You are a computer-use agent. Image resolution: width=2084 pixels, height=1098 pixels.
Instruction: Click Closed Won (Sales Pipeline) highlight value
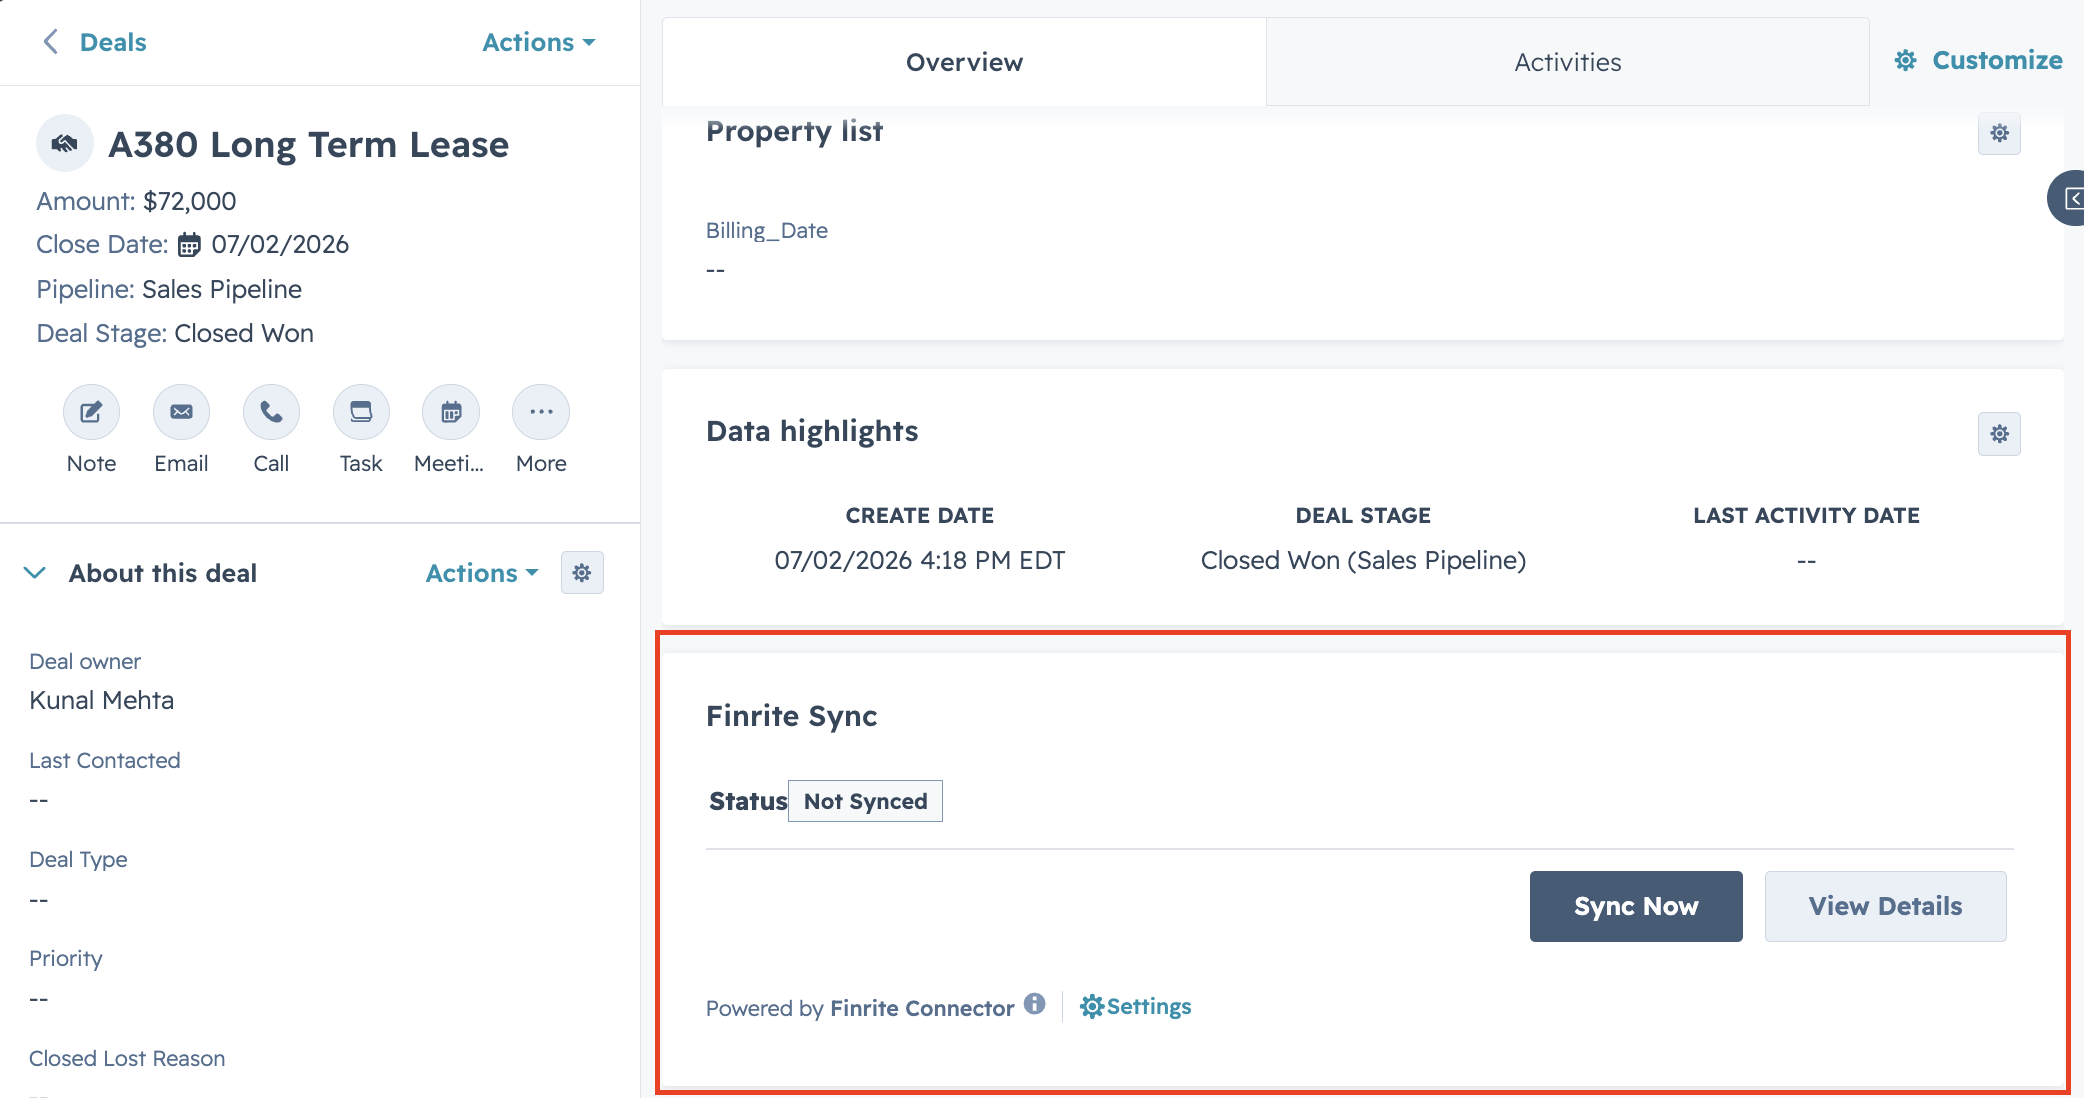pos(1363,560)
